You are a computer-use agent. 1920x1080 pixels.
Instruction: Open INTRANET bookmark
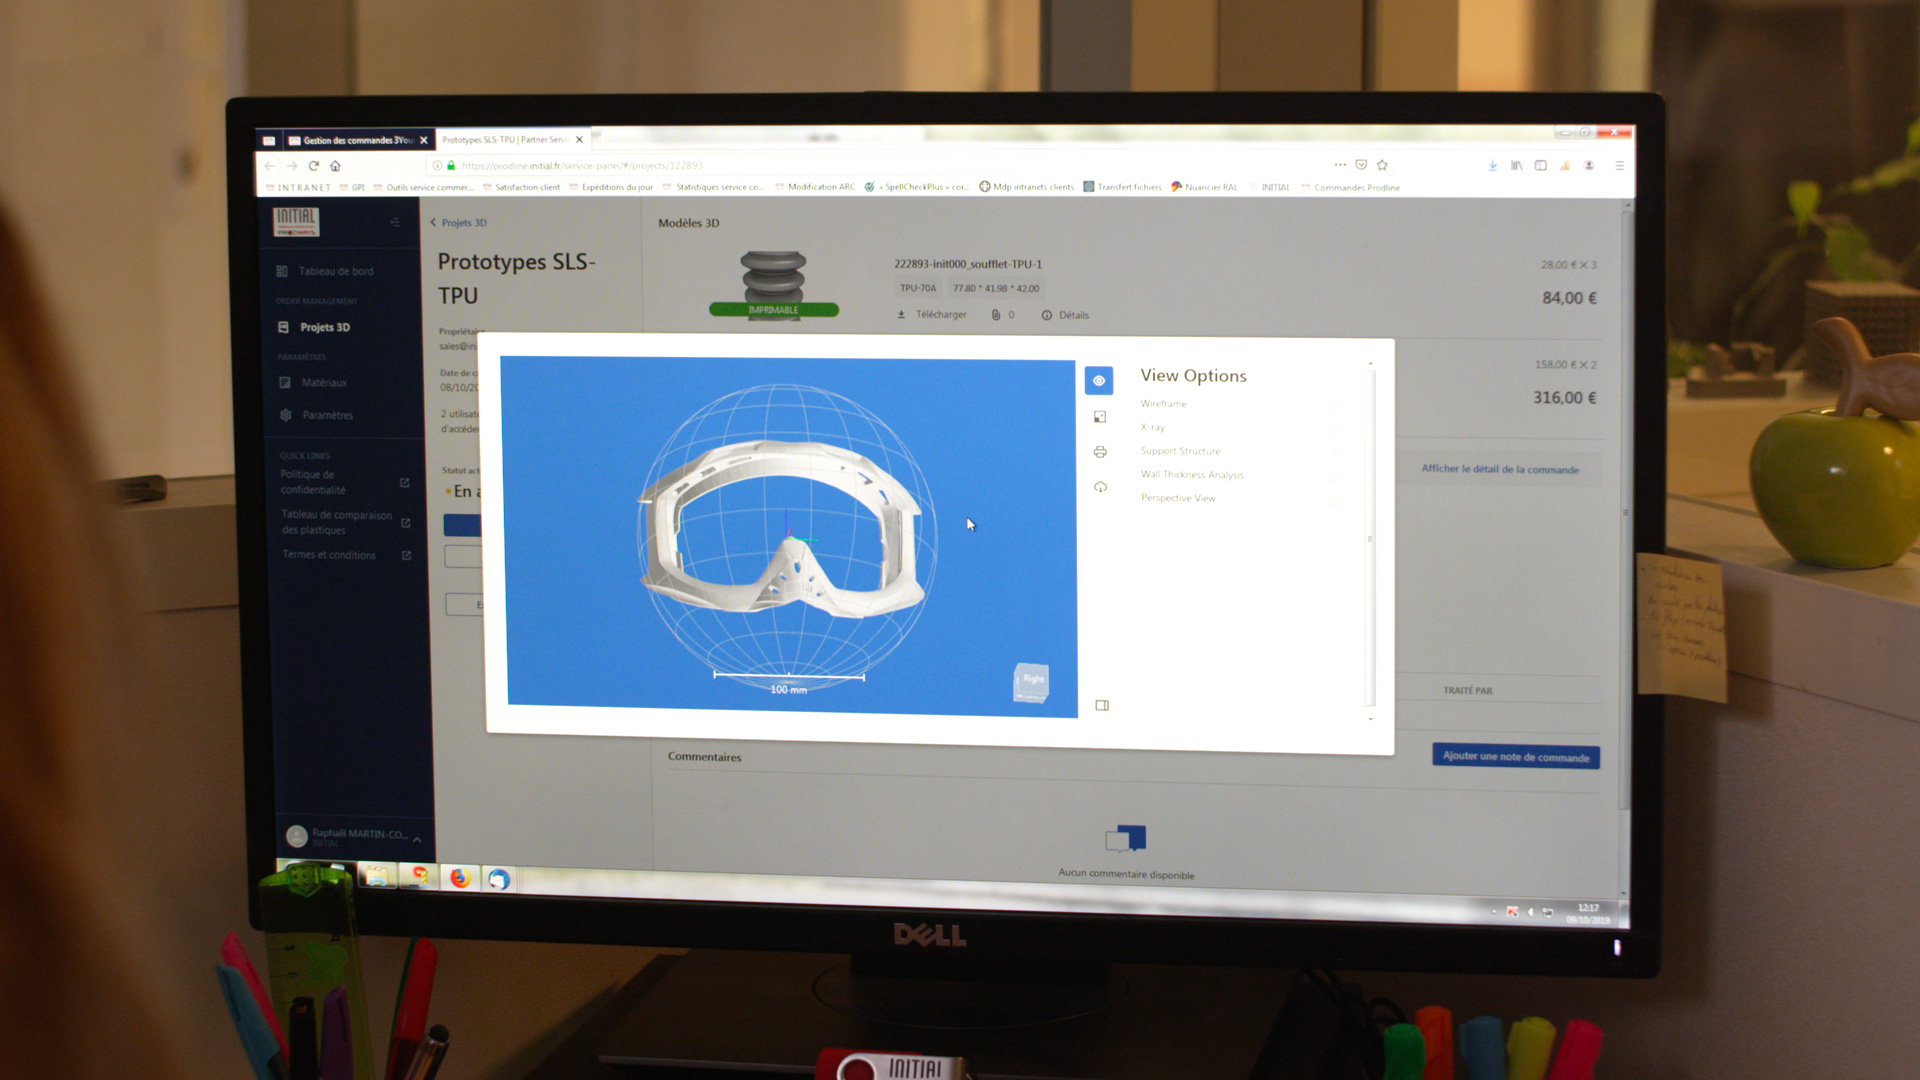[x=298, y=187]
